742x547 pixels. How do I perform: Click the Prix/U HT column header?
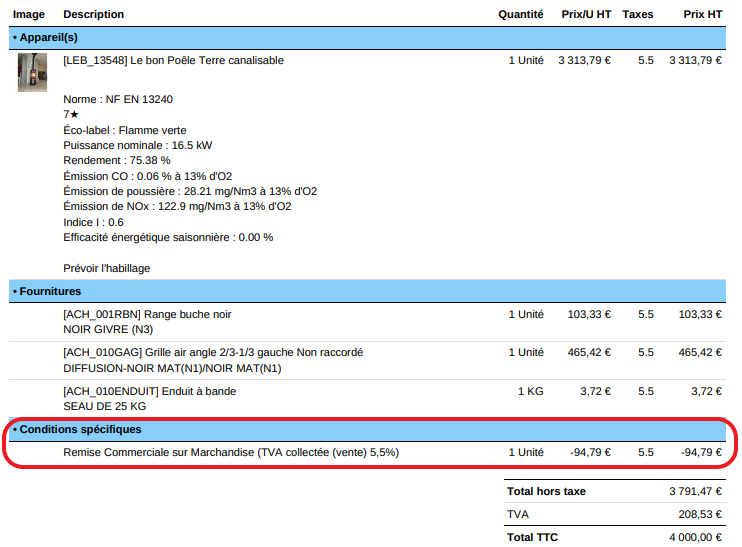586,14
